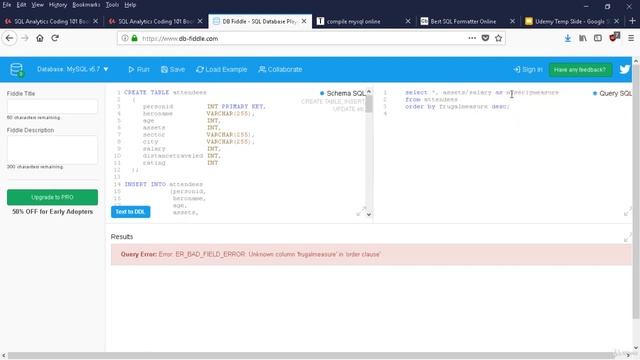640x360 pixels.
Task: Open the View menu
Action: click(x=38, y=5)
